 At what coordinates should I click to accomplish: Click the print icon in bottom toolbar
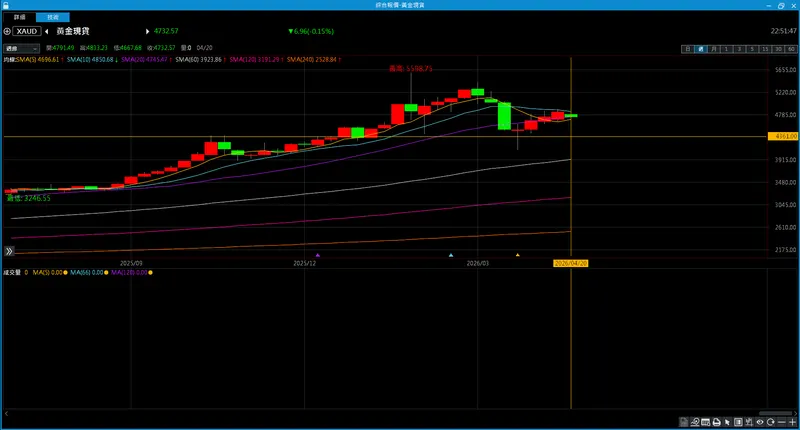716,422
